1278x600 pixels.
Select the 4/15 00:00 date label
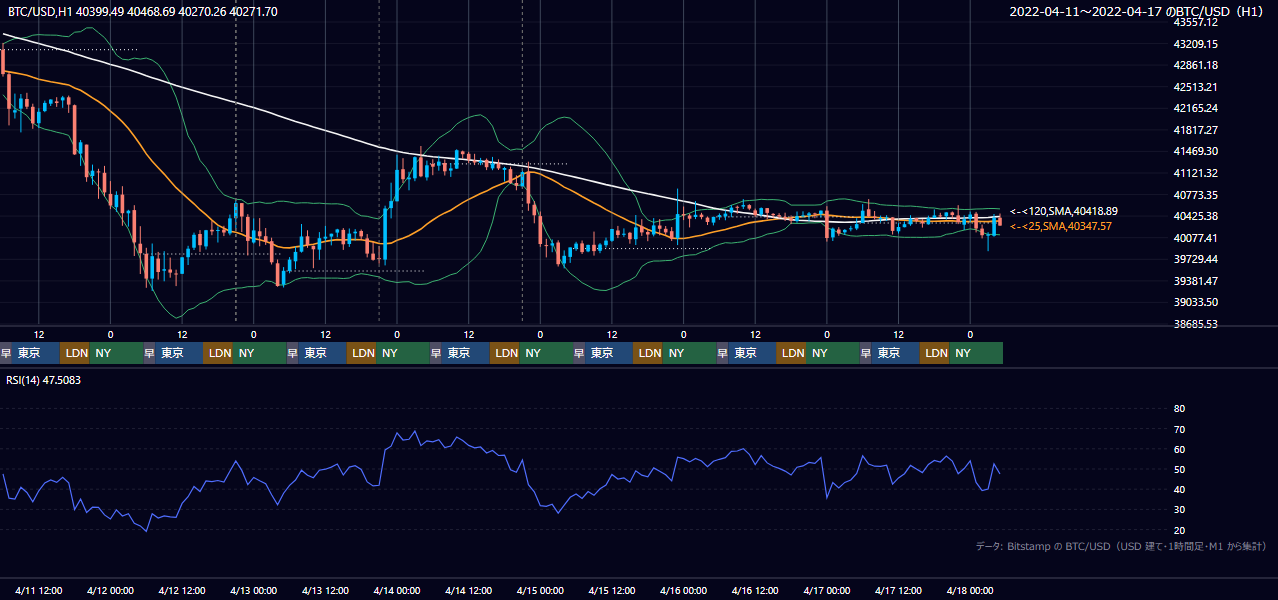(x=540, y=590)
